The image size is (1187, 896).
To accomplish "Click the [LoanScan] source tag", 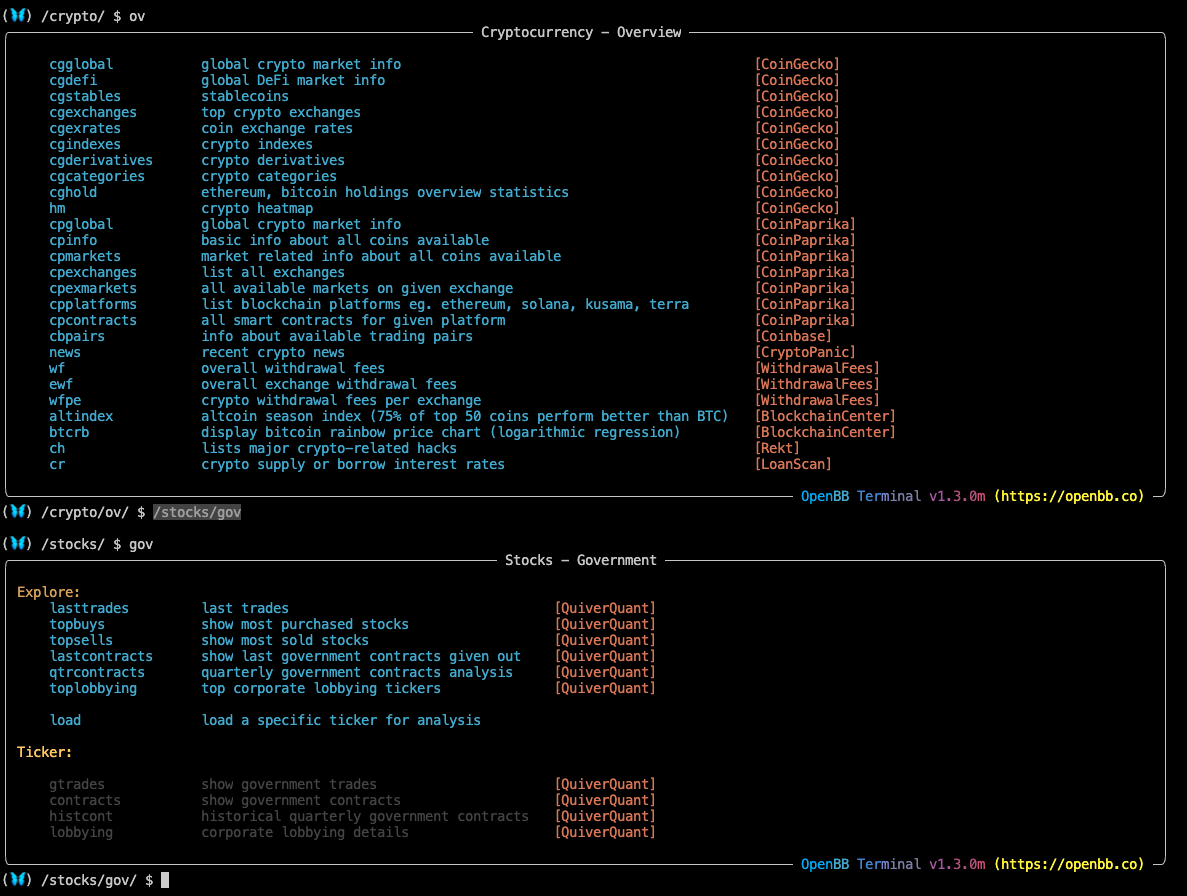I will click(x=793, y=464).
